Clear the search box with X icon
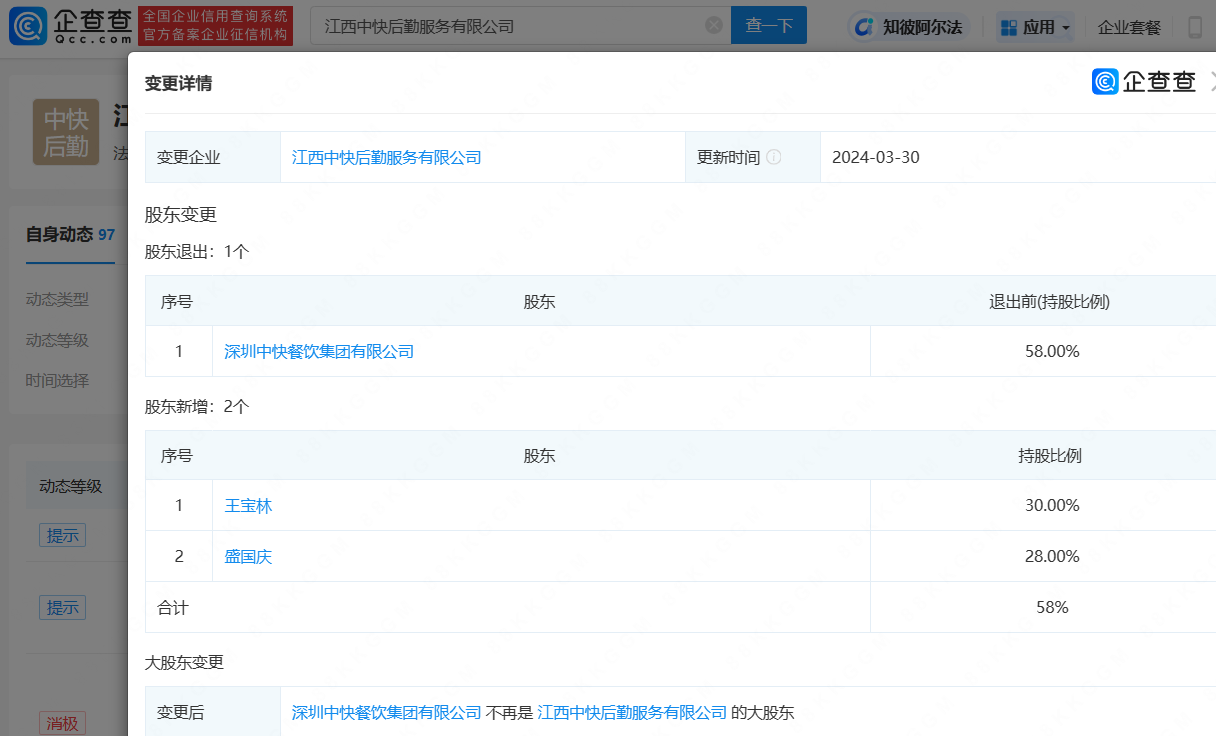This screenshot has width=1216, height=736. tap(714, 26)
